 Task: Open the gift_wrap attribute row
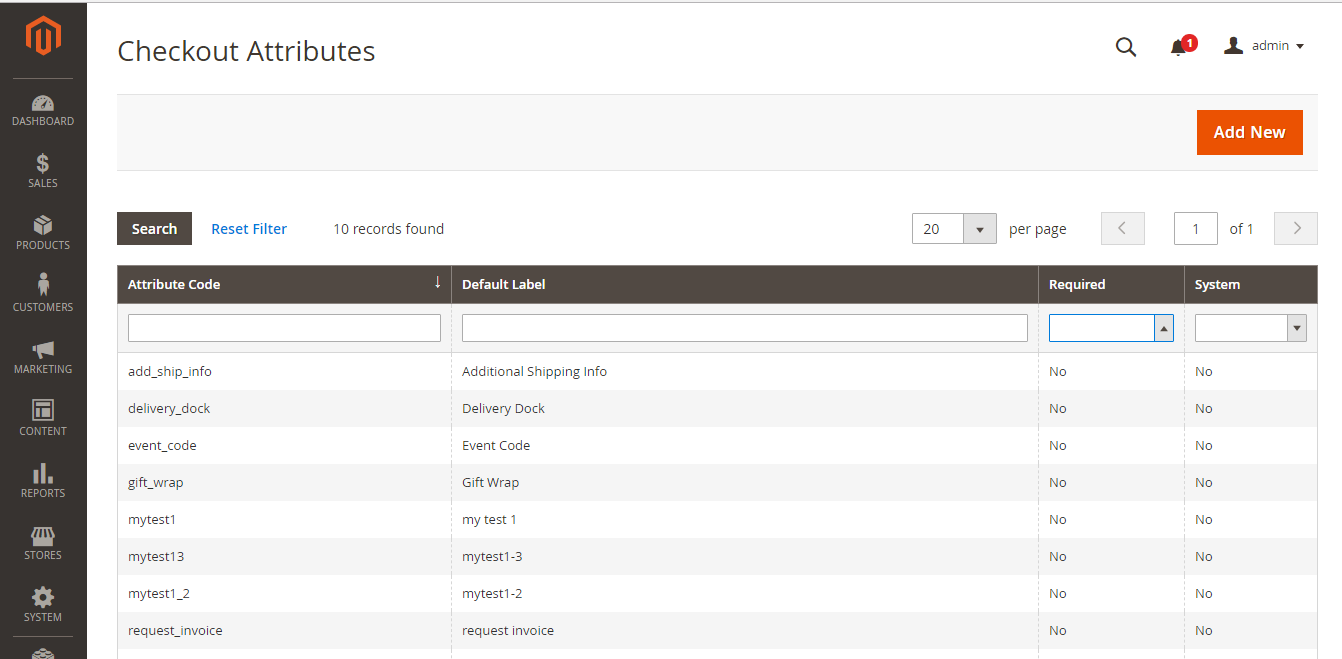point(717,482)
